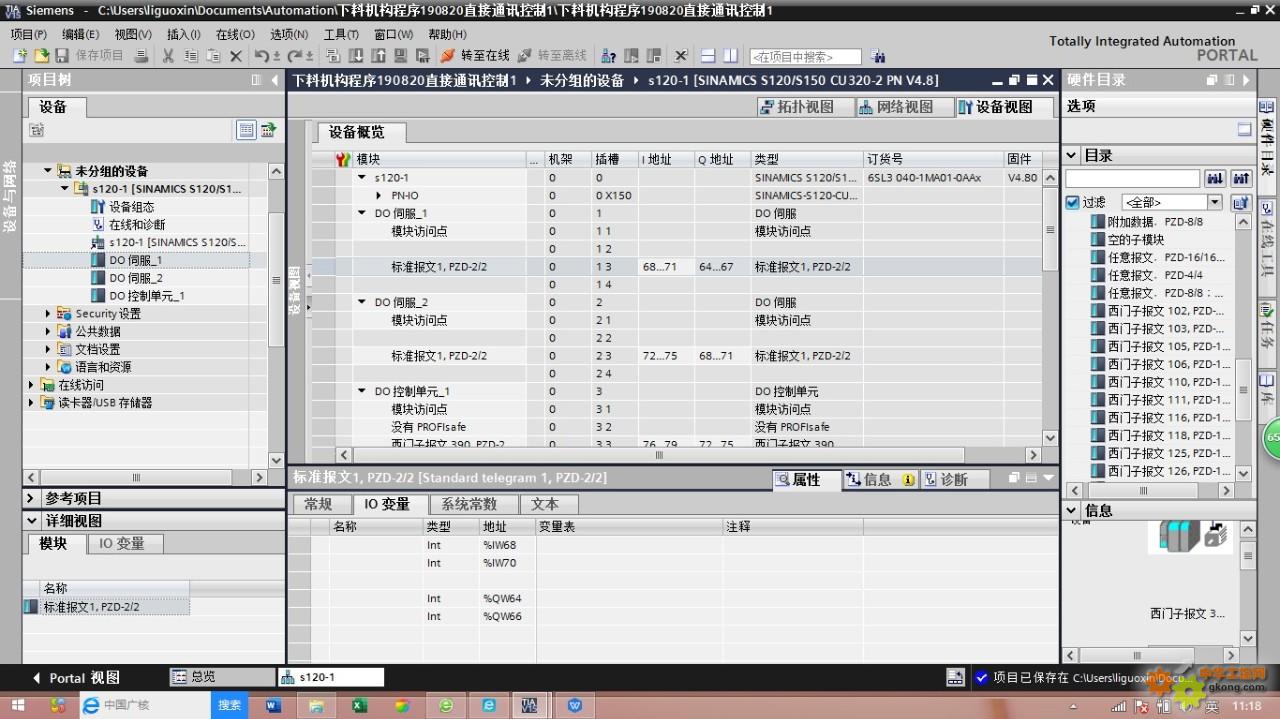Screen dimensions: 1280x719
Task: Go online with 转至在线 button
Action: point(475,56)
